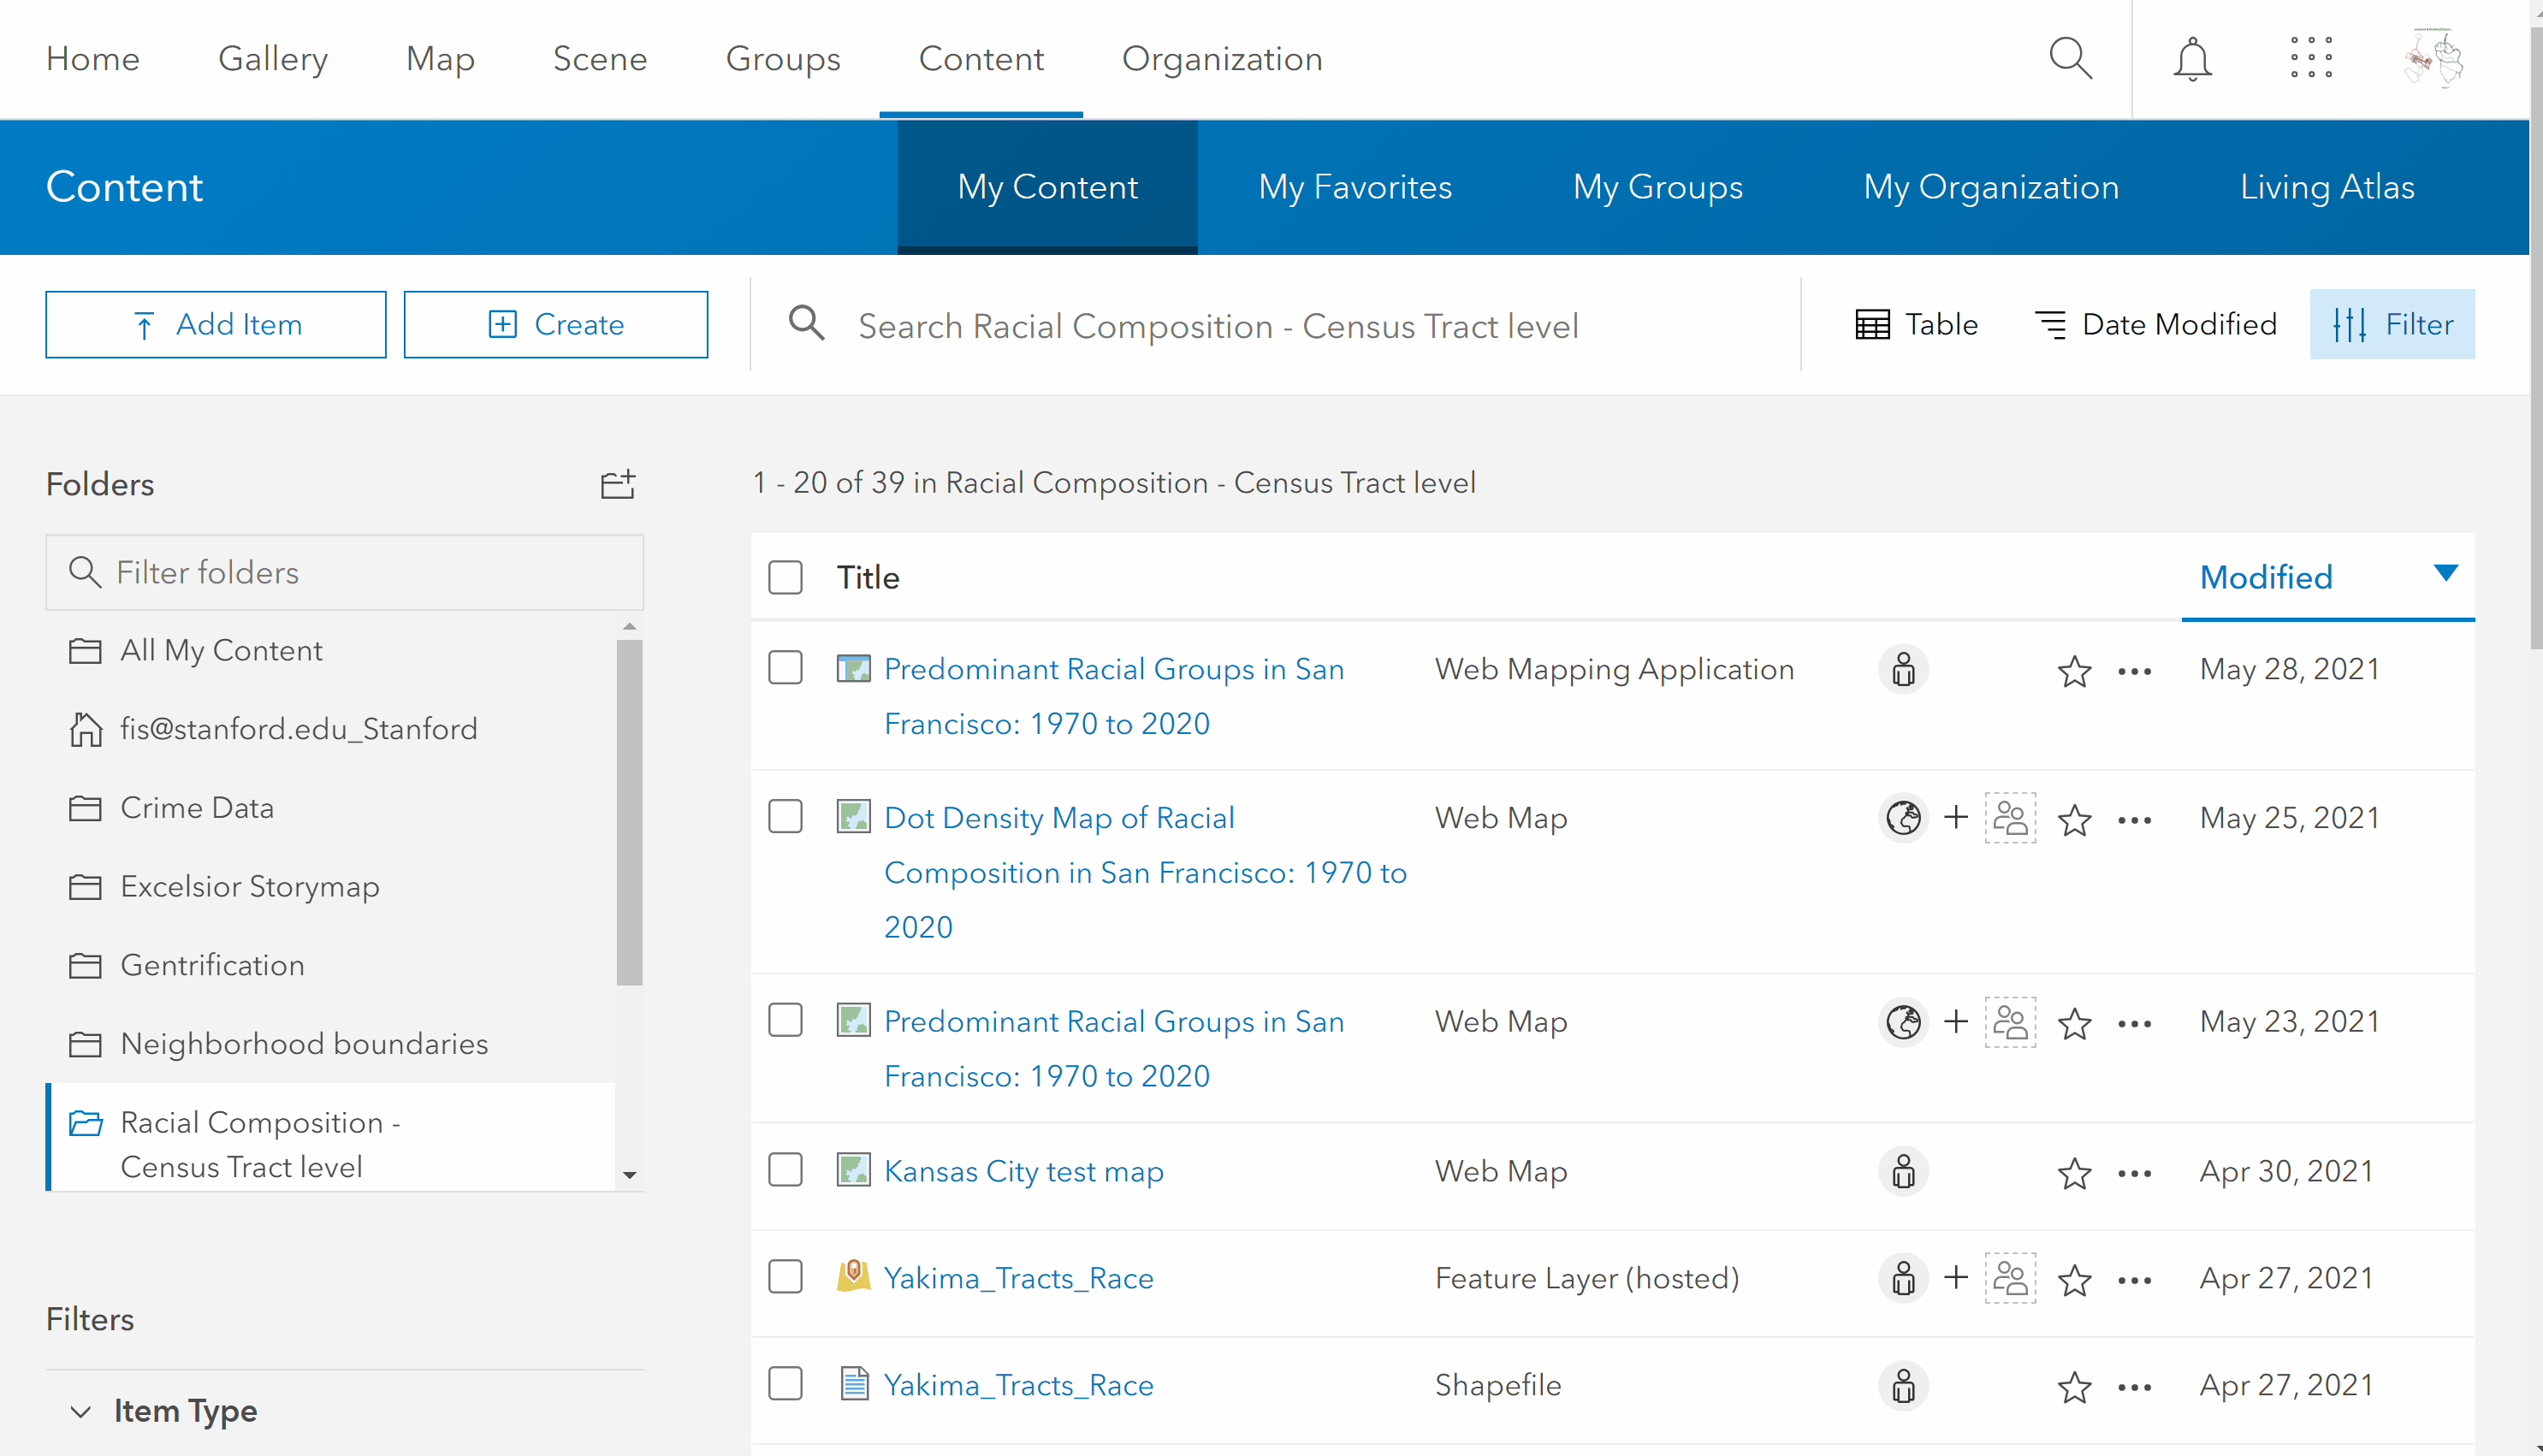Image resolution: width=2543 pixels, height=1456 pixels.
Task: Click the search magnifier icon in top navigation
Action: pos(2070,58)
